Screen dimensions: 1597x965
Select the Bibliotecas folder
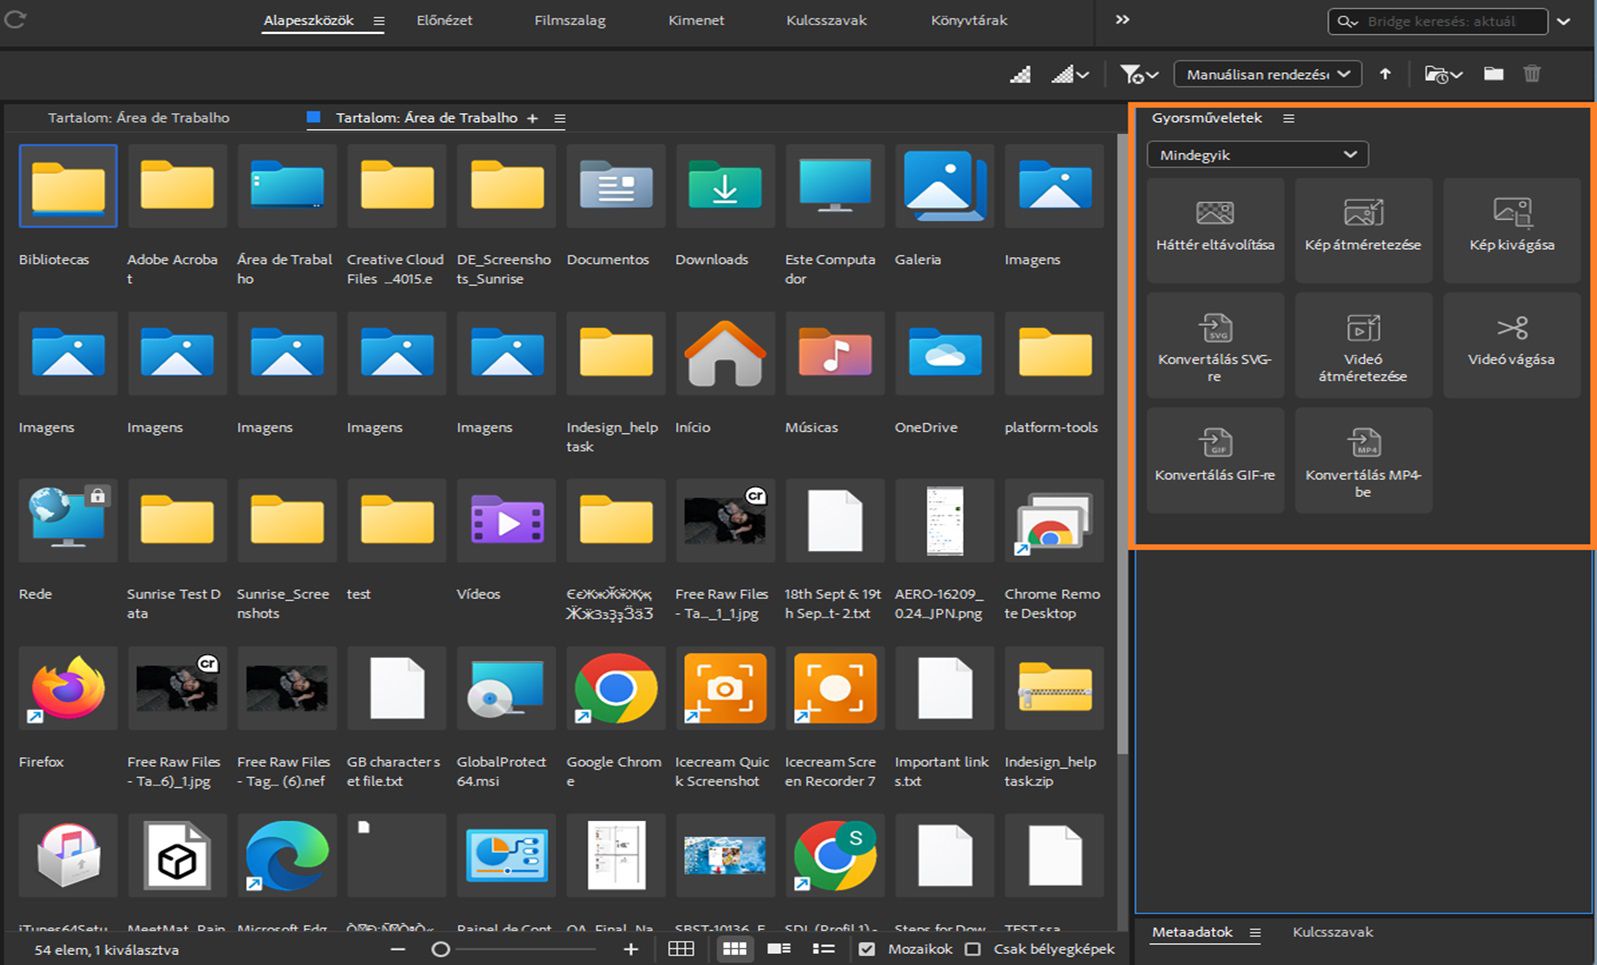click(68, 186)
